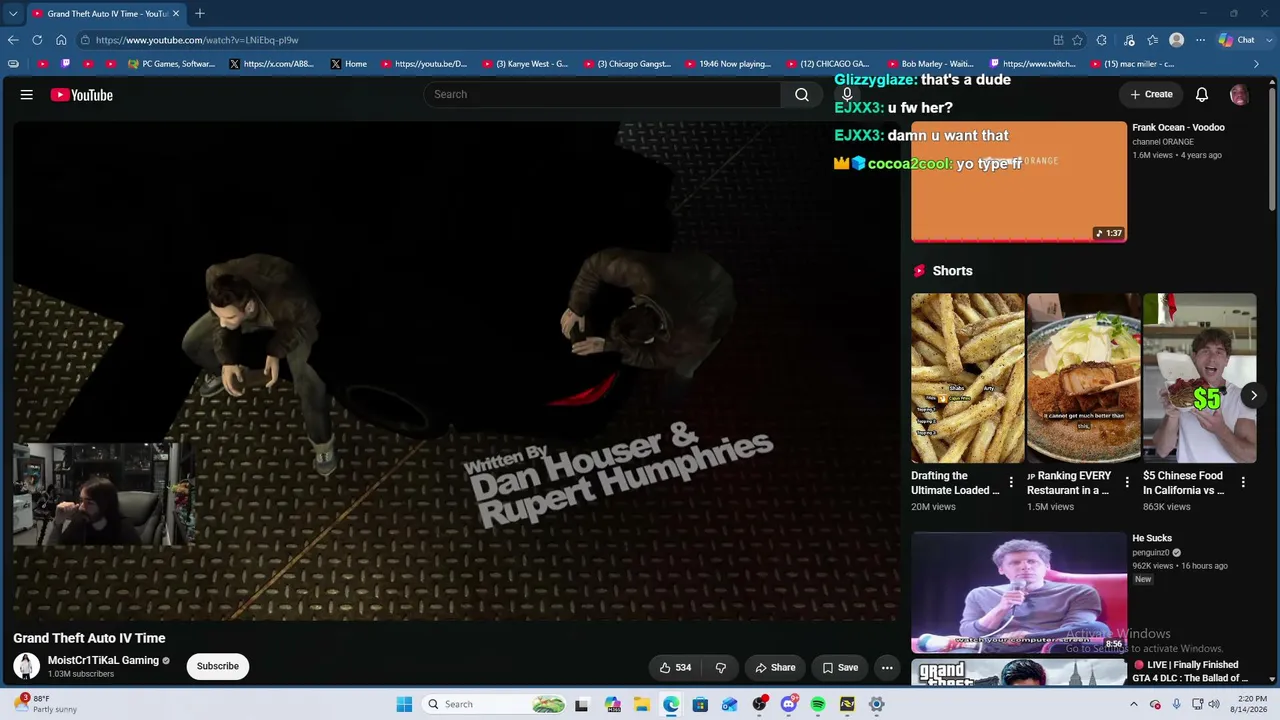Open the weather widget on the taskbar

coord(47,704)
